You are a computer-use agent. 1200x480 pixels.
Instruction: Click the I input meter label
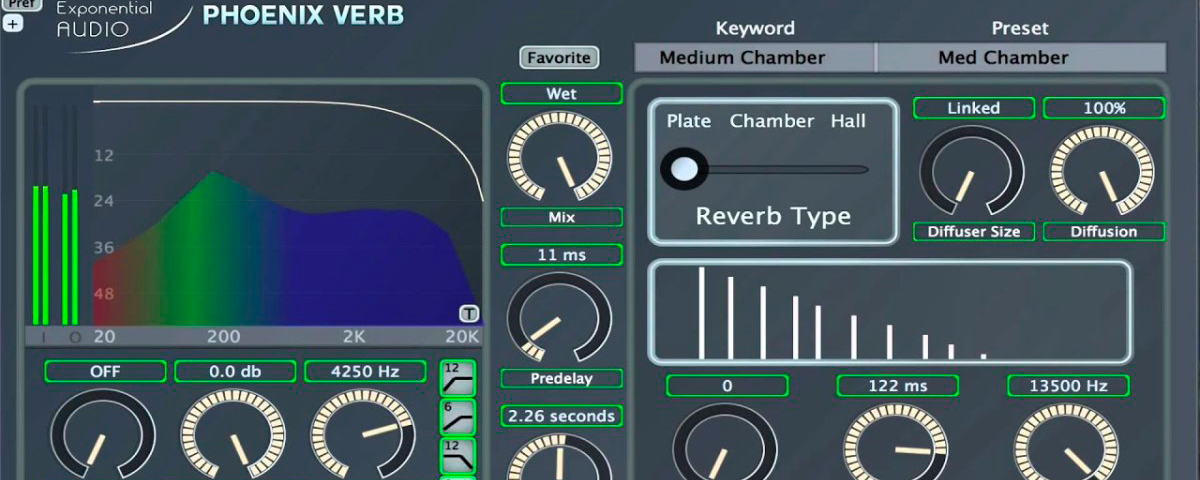(x=43, y=337)
